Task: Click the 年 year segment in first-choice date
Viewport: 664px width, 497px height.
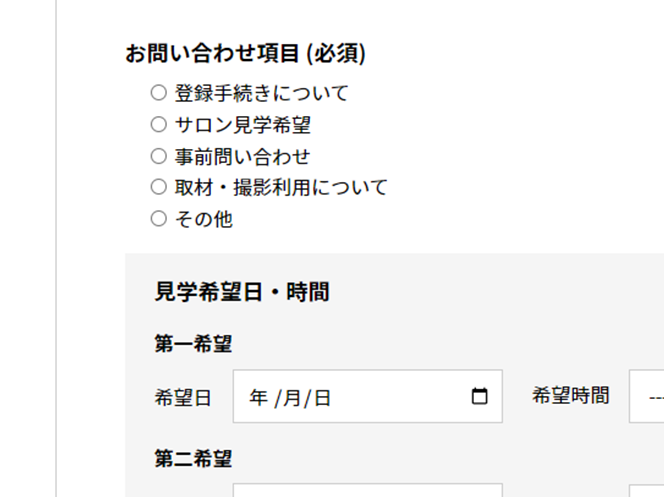Action: pos(258,398)
